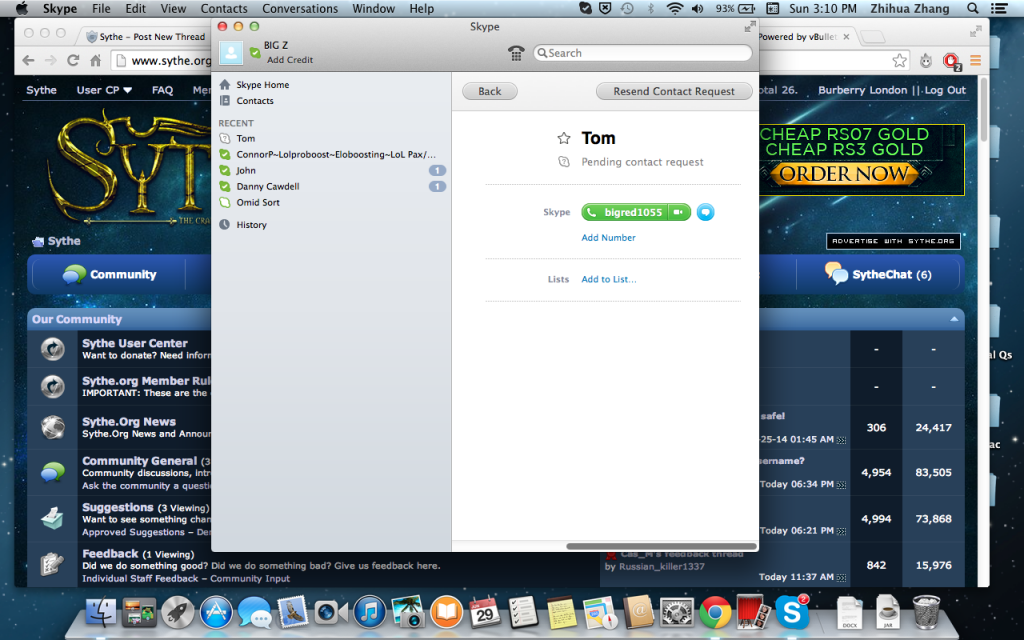Open the Edit menu
This screenshot has width=1024, height=640.
coord(135,8)
